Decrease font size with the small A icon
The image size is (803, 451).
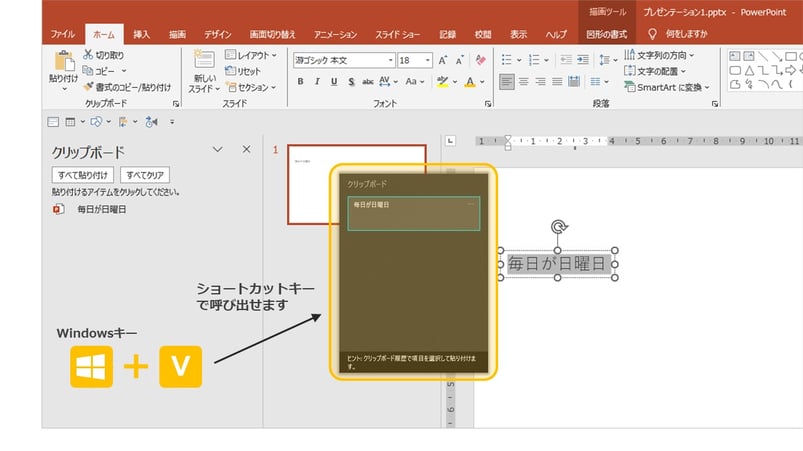[459, 60]
